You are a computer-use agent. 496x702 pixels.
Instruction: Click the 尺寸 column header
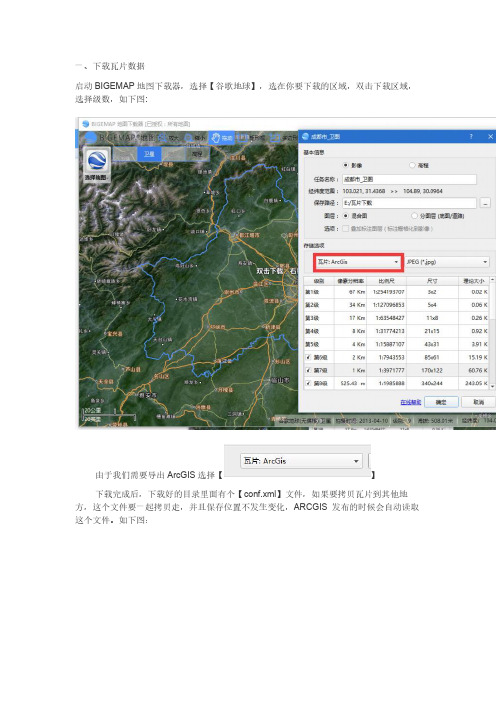coord(432,281)
